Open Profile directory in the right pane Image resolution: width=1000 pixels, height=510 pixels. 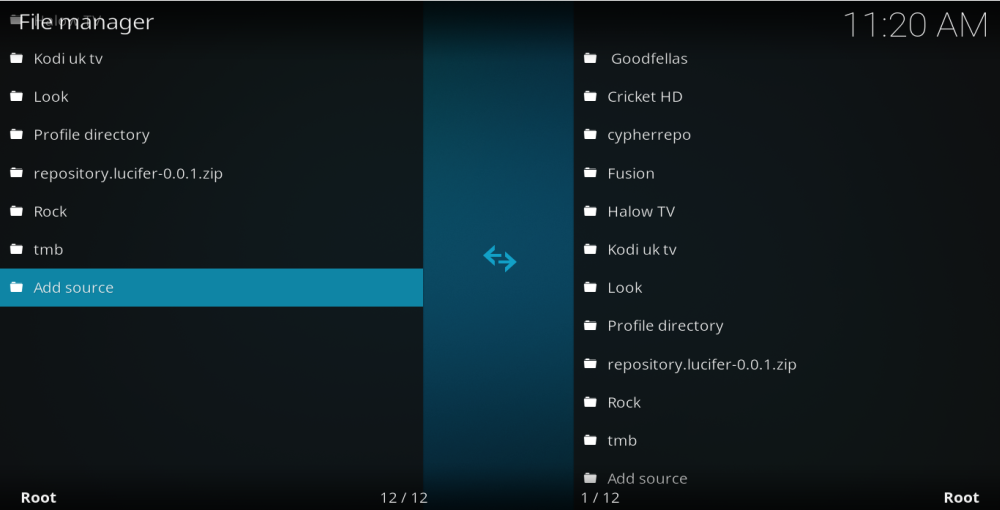[665, 326]
